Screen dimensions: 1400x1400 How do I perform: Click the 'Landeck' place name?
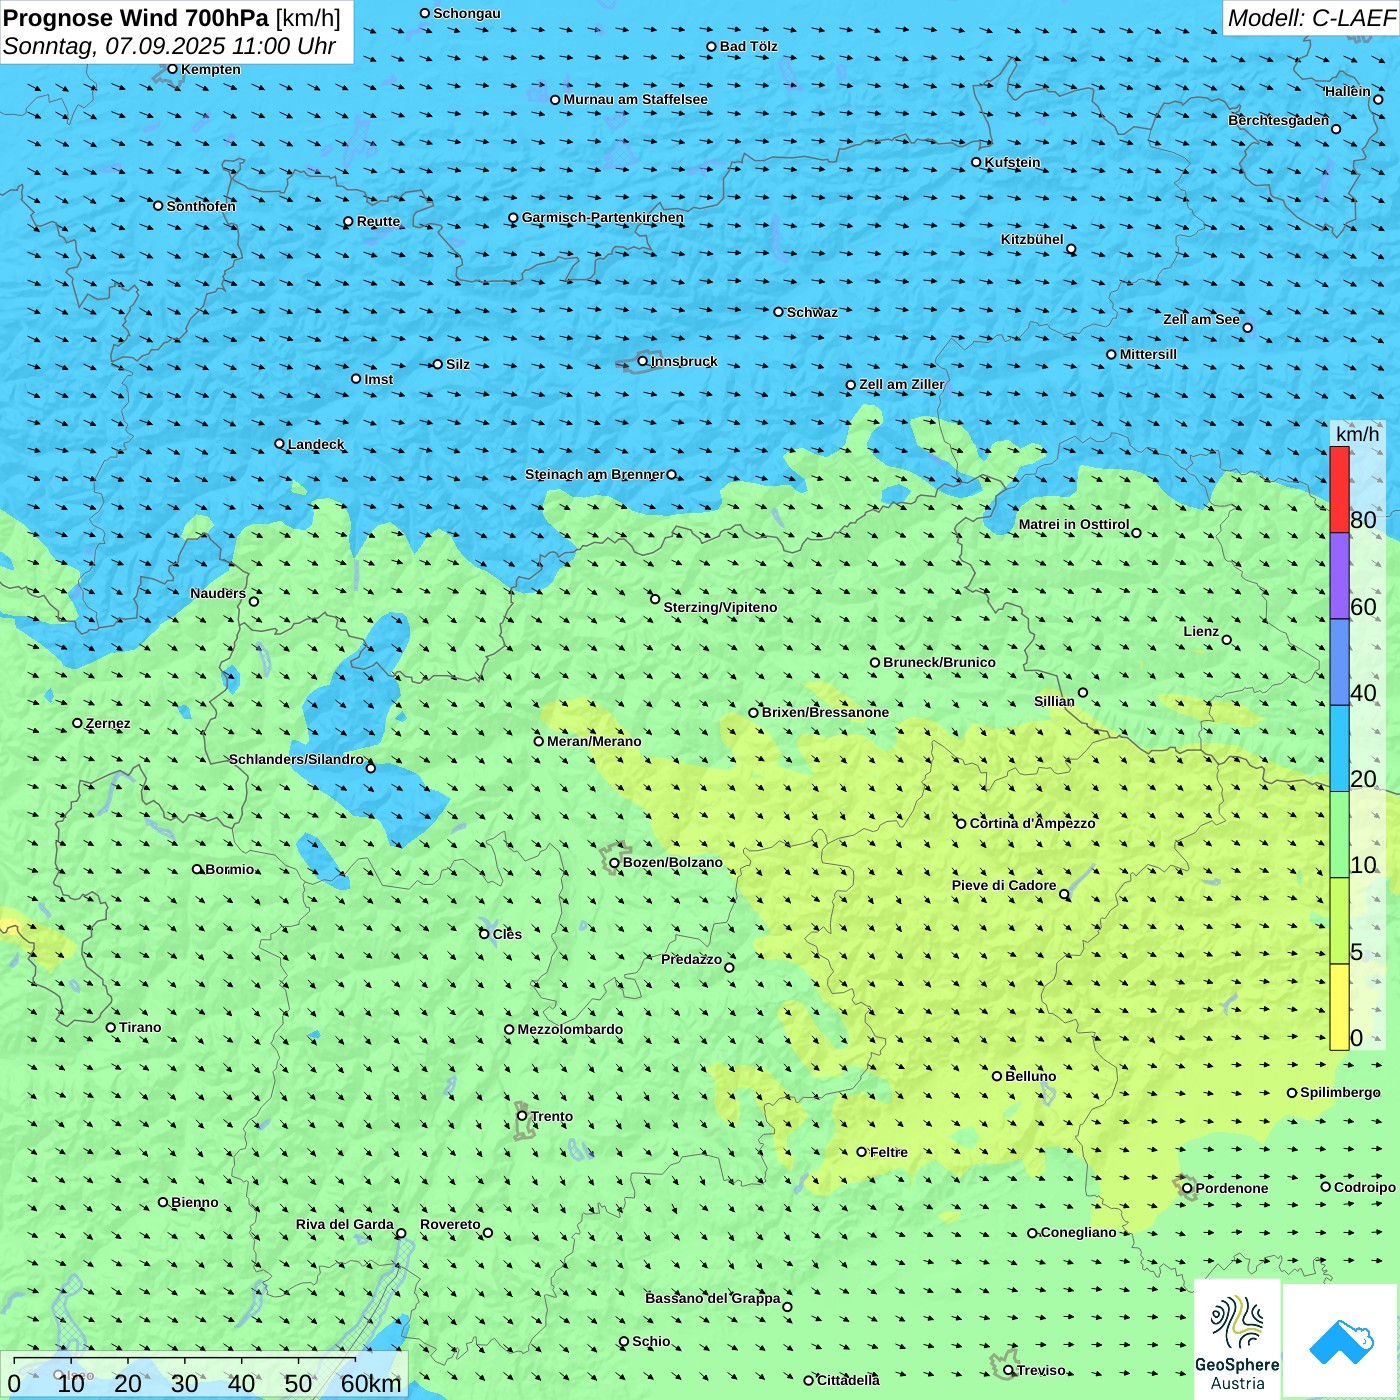[x=316, y=444]
